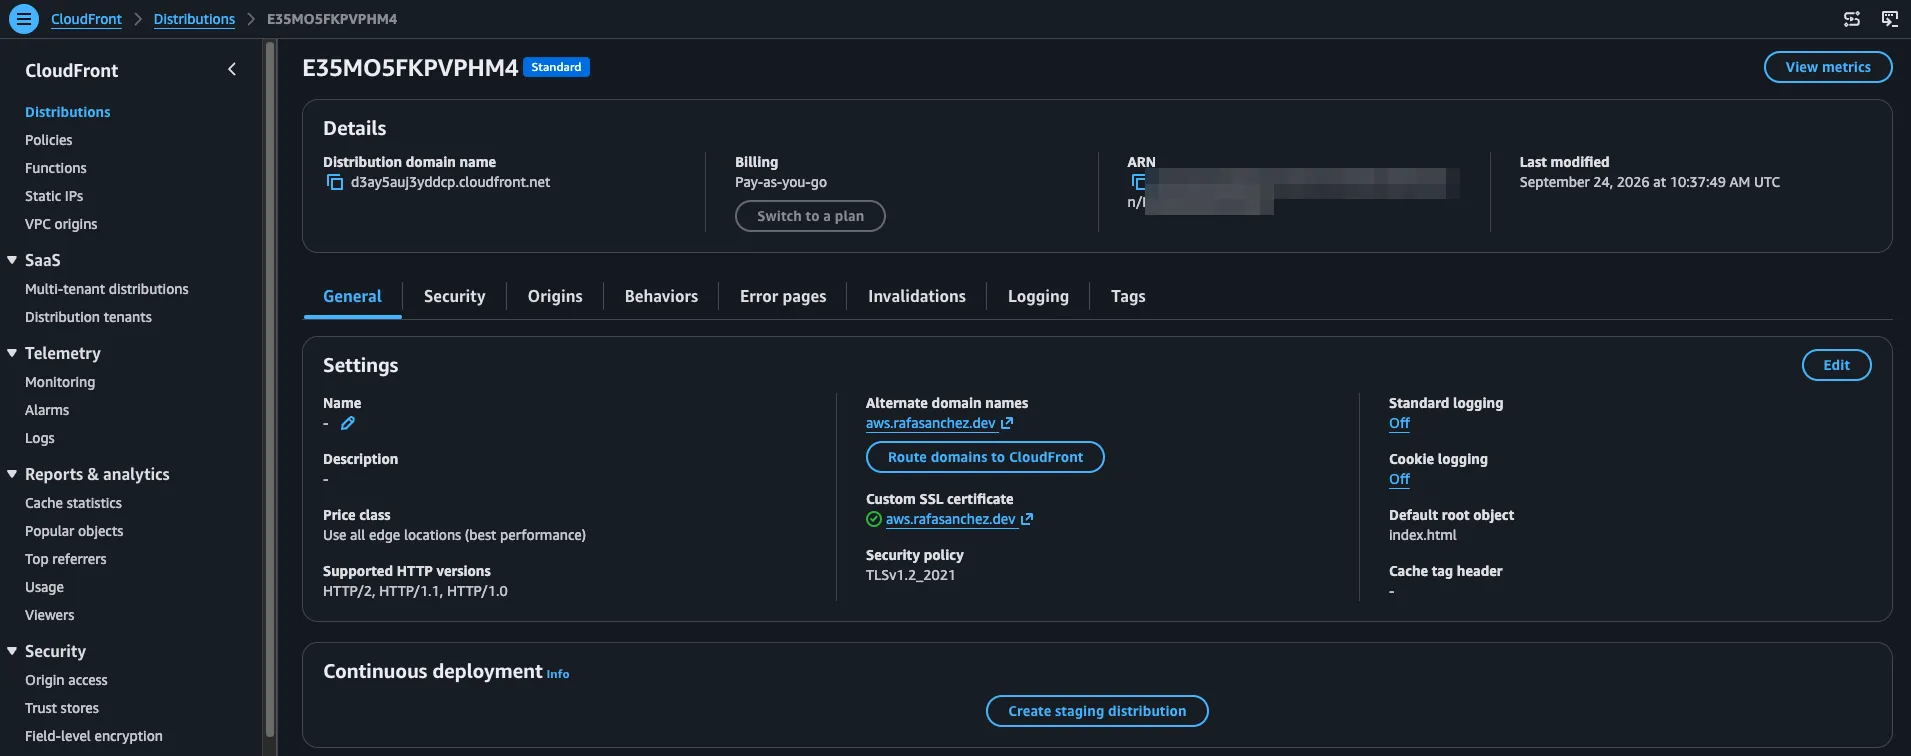Click the sidebar vertical scrollbar
Screen dimensions: 1911x756
point(268,390)
